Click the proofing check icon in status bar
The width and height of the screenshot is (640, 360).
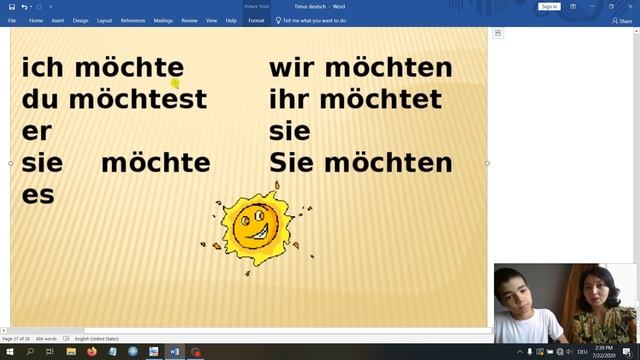tap(66, 339)
